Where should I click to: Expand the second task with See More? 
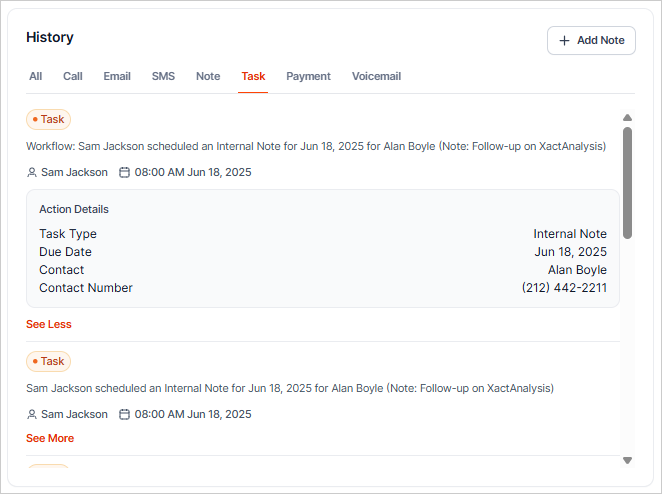pyautogui.click(x=50, y=438)
